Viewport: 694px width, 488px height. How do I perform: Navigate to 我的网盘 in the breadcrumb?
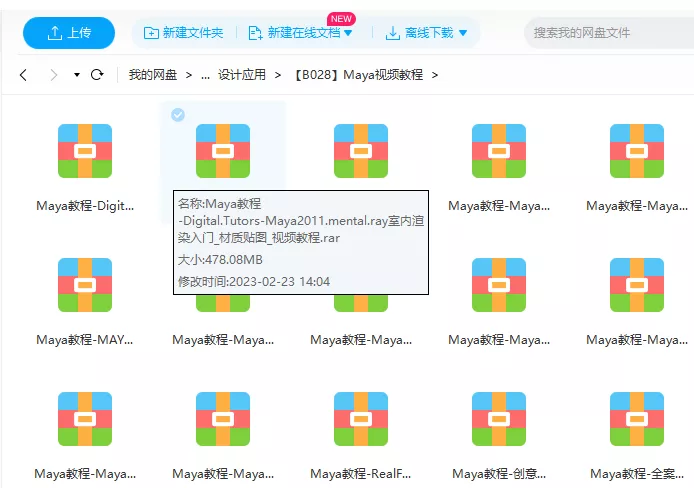153,75
